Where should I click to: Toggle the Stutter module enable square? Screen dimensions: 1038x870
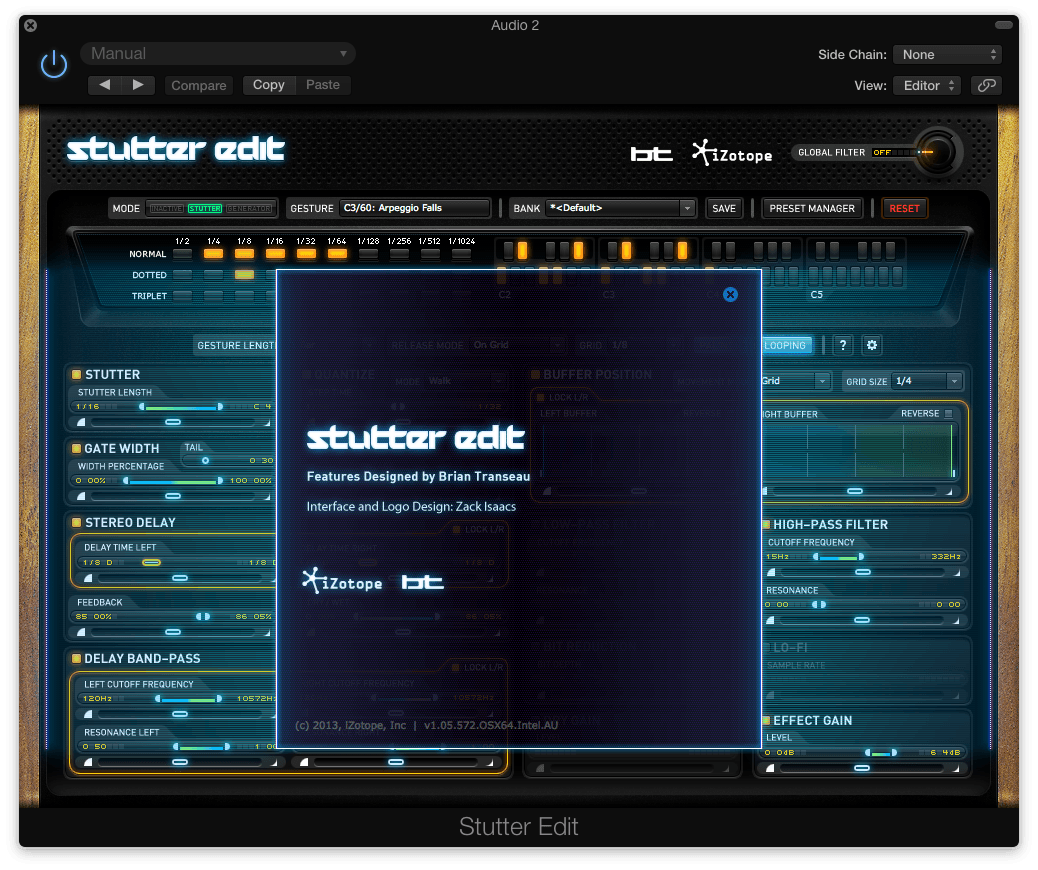tap(76, 374)
